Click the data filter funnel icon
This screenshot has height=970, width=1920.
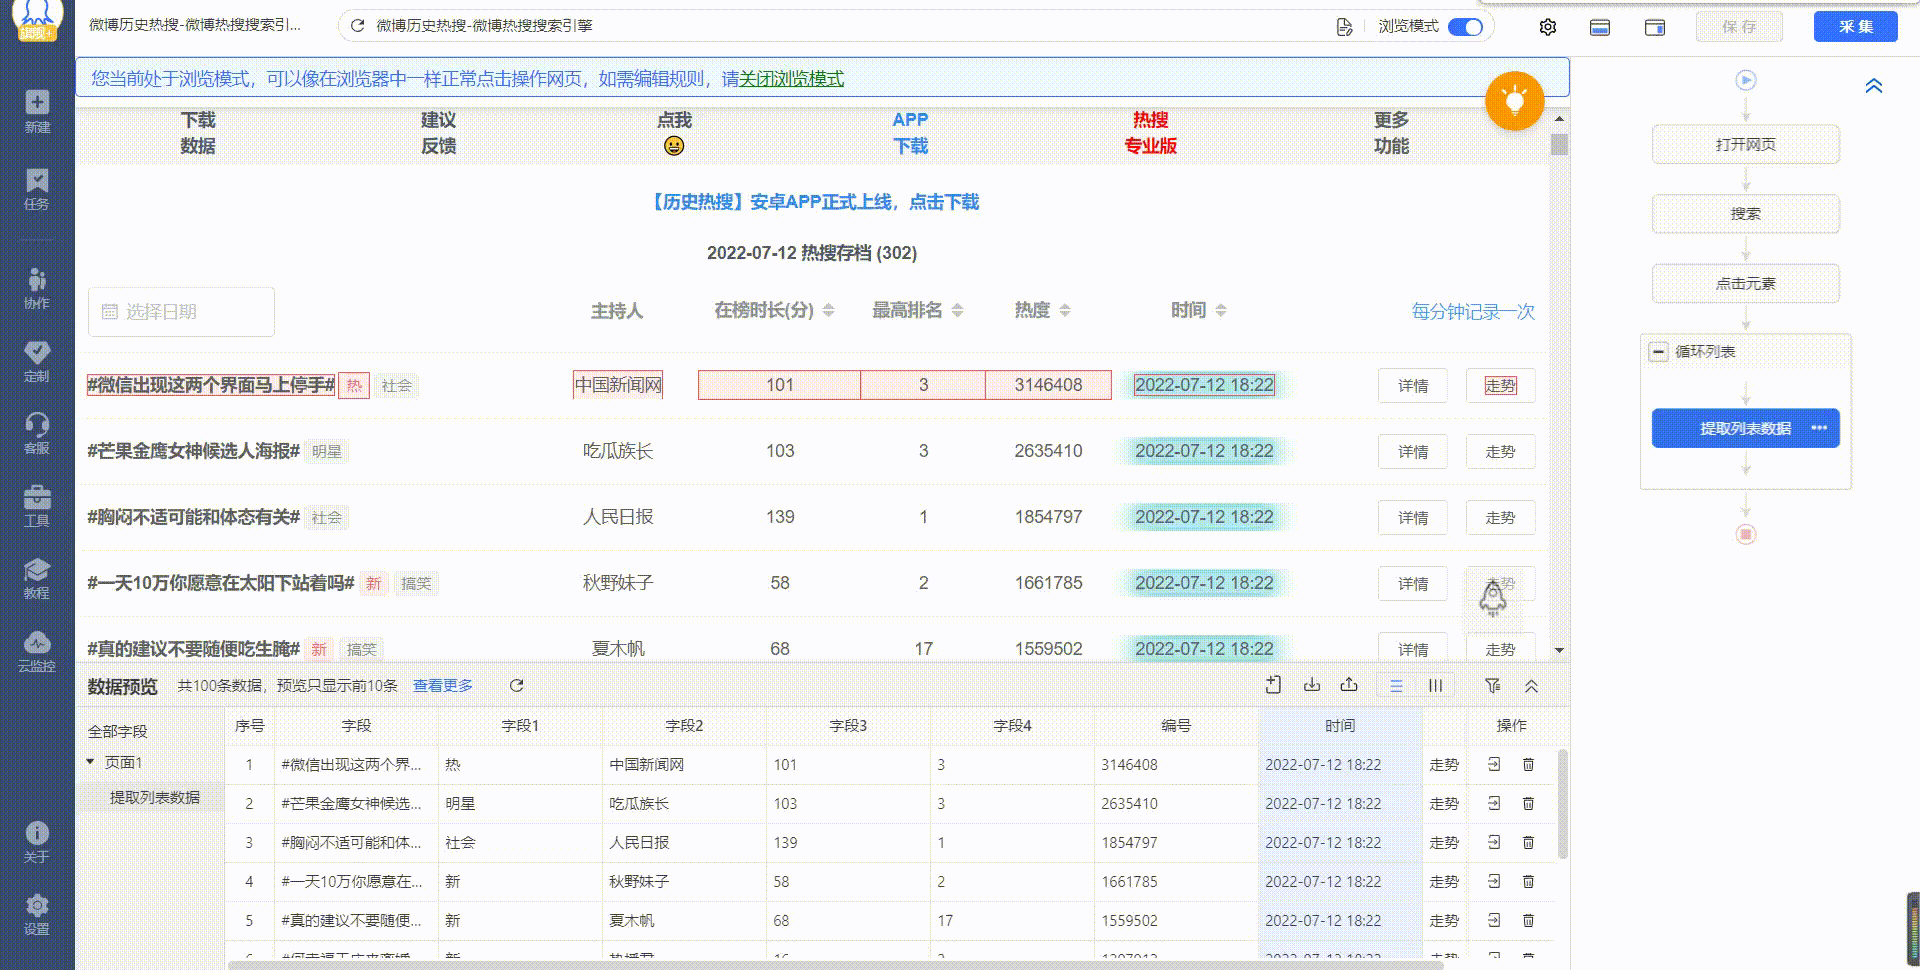(x=1492, y=686)
